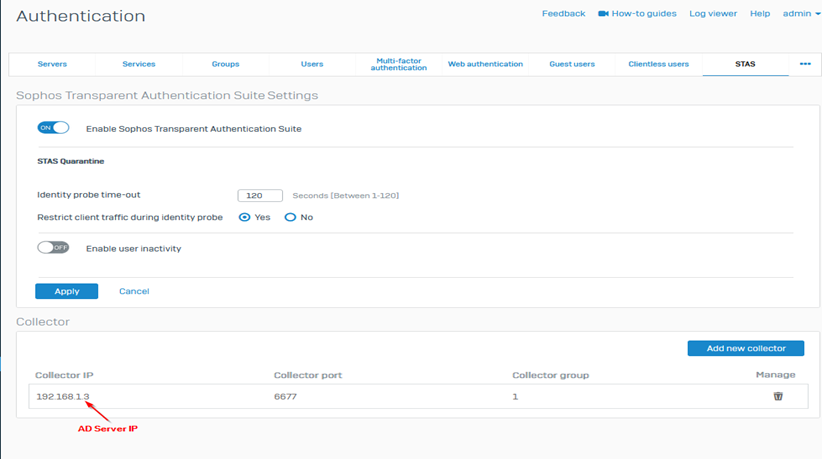Click the Cancel link
Image resolution: width=822 pixels, height=459 pixels.
click(x=134, y=291)
